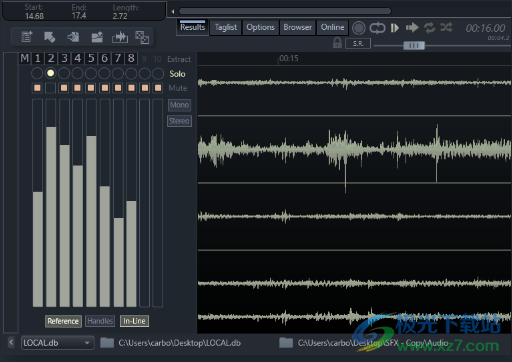Solo channel 3 radio circle
512x362 pixels.
(64, 73)
